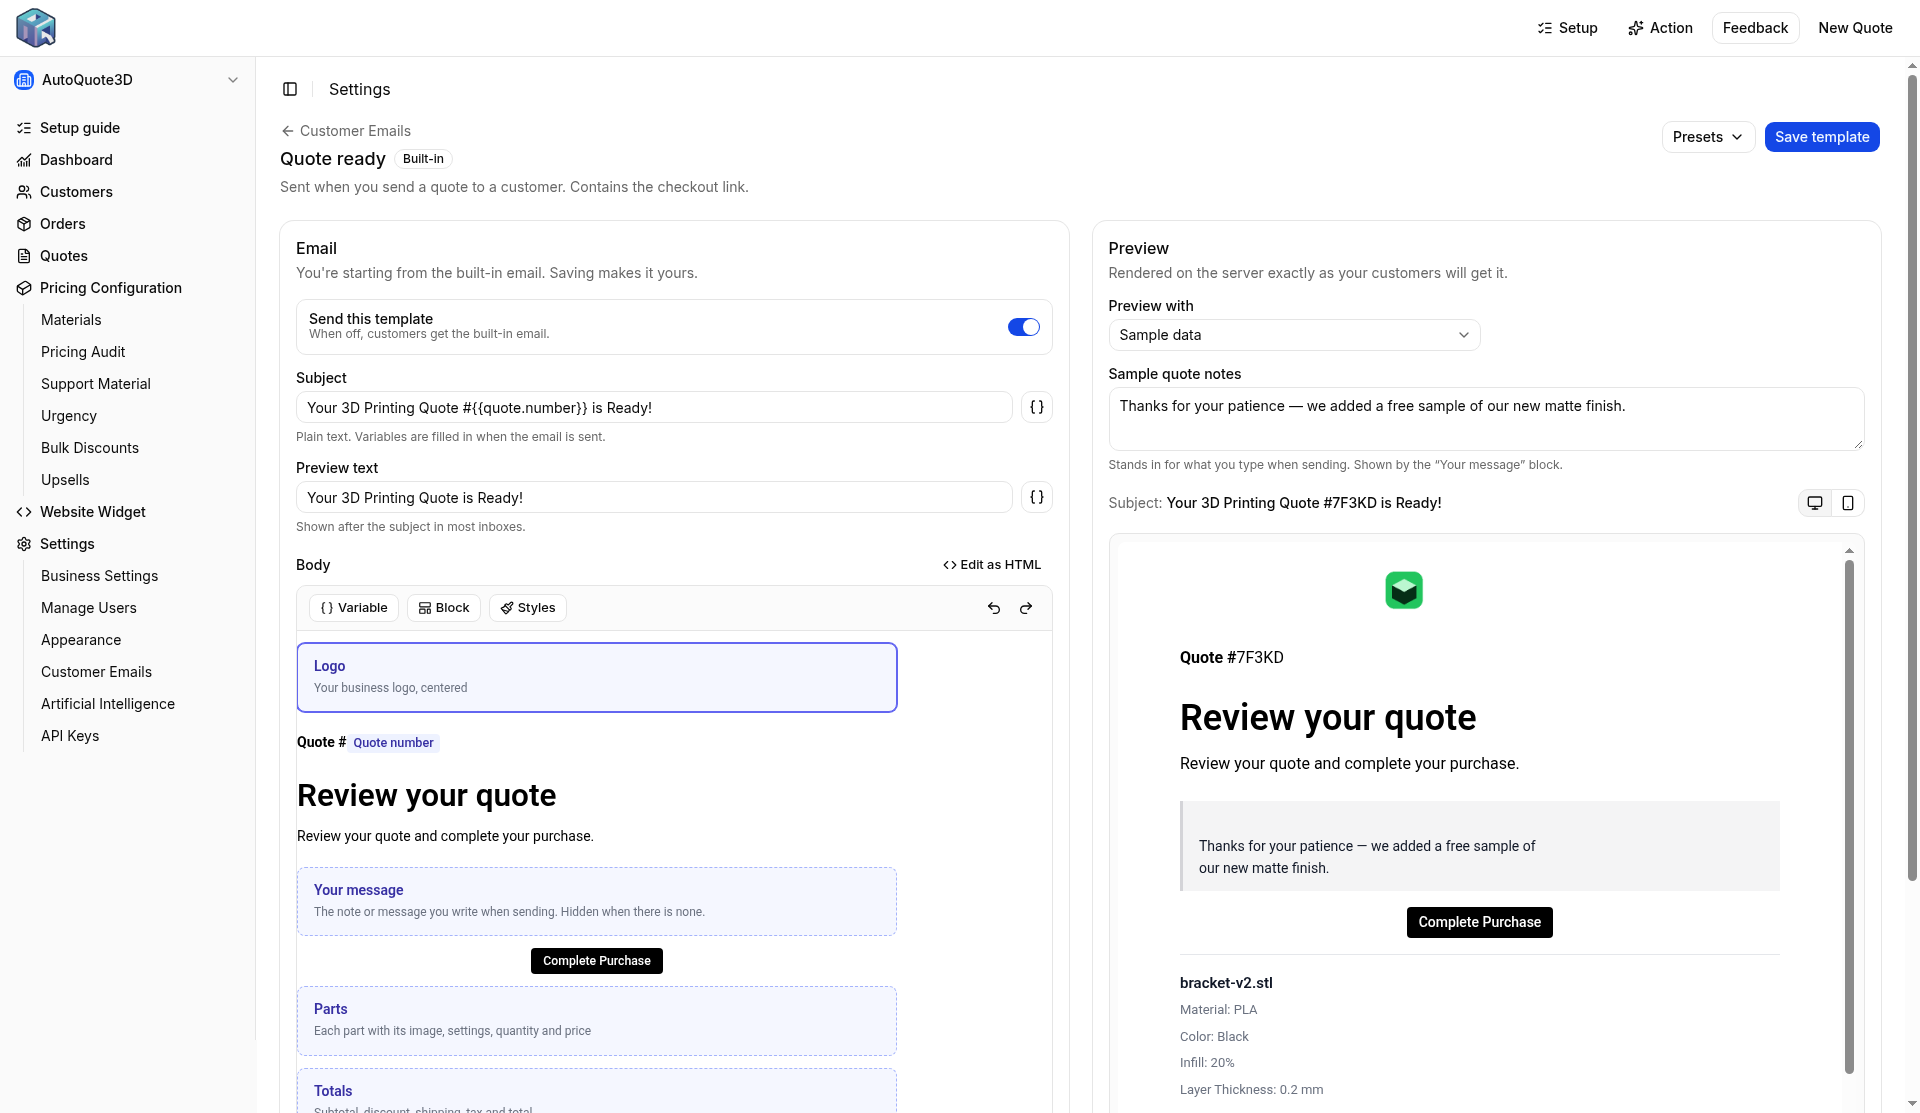Image resolution: width=1920 pixels, height=1113 pixels.
Task: Click the Quotes document icon
Action: click(x=24, y=256)
